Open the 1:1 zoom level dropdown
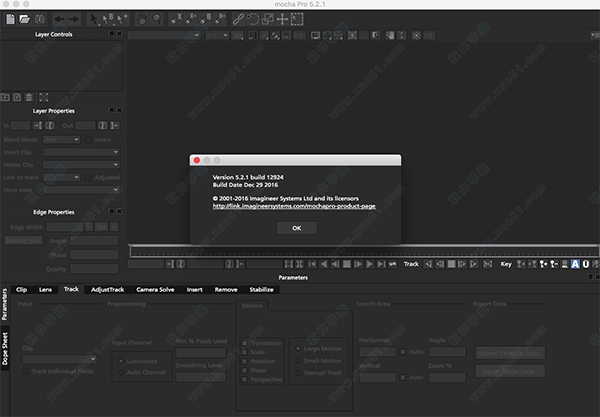The height and width of the screenshot is (417, 600). click(x=217, y=36)
